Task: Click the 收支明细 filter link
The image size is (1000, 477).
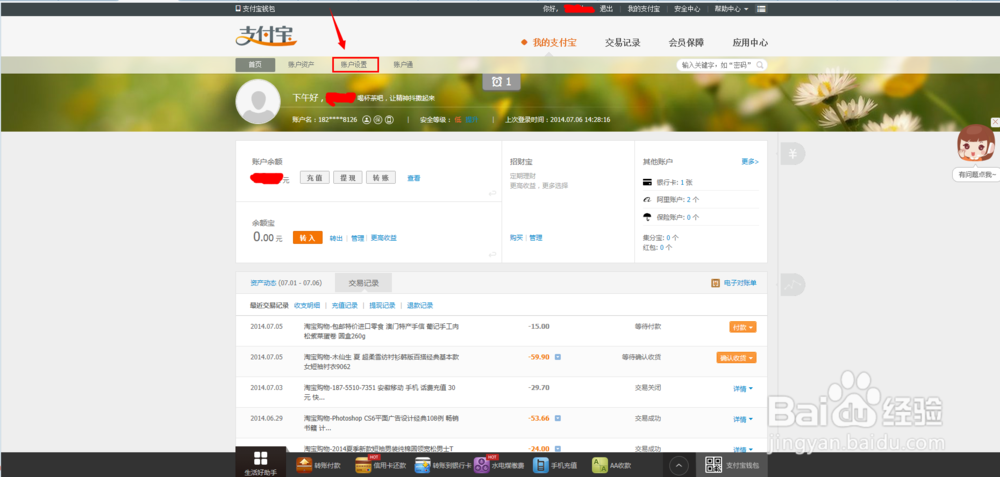Action: [x=307, y=305]
